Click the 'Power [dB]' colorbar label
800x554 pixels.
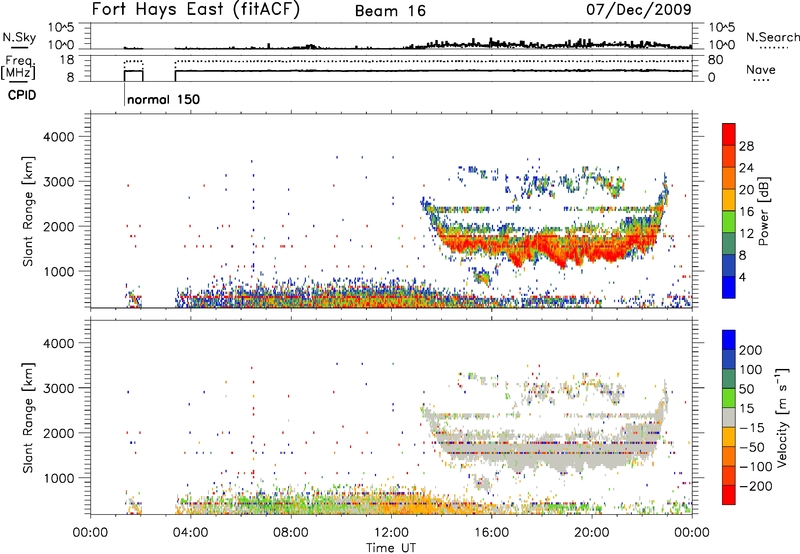coord(763,211)
